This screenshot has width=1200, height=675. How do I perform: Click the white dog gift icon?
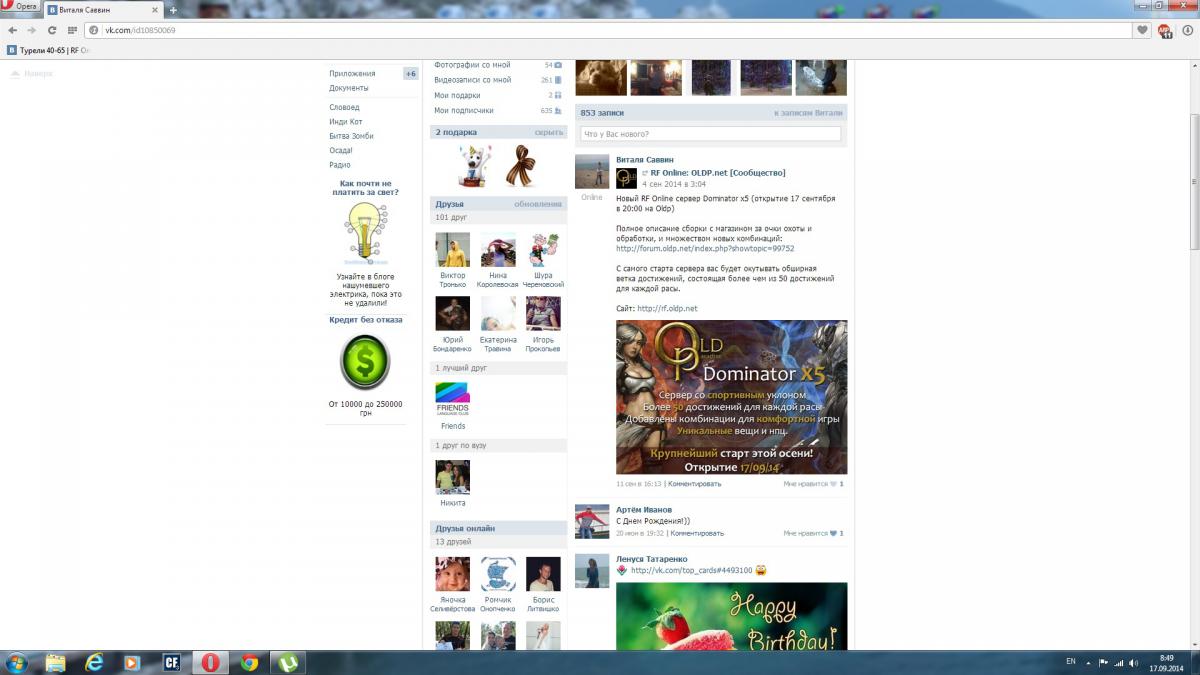tap(474, 165)
